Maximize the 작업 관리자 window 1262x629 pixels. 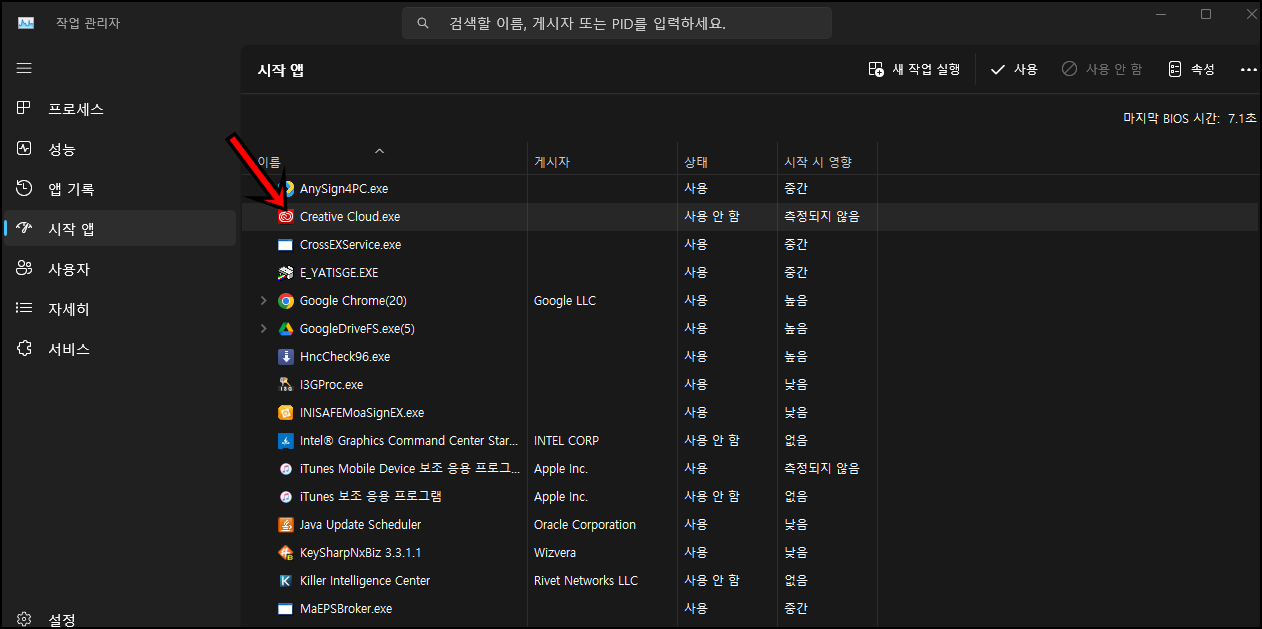coord(1206,14)
